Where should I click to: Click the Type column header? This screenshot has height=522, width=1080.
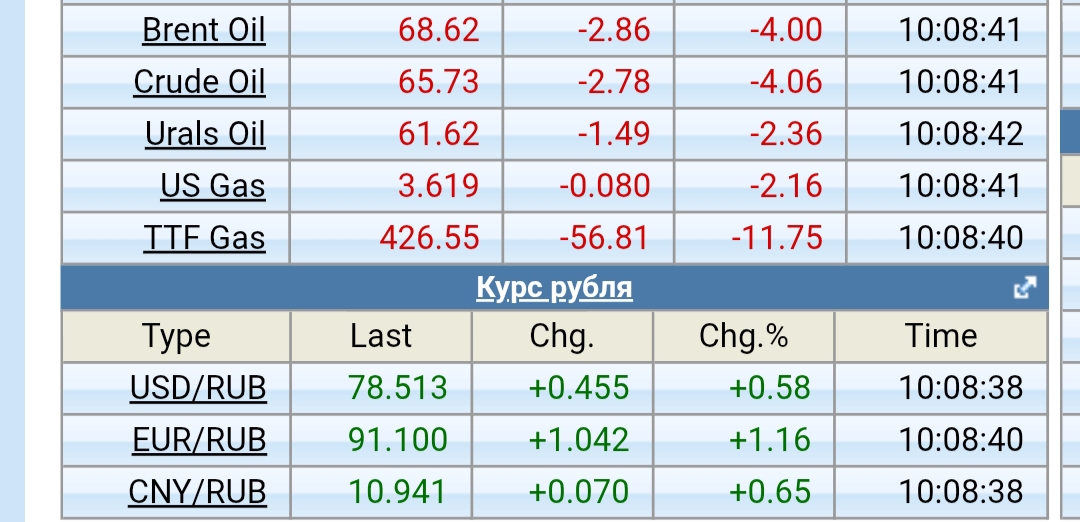coord(176,337)
